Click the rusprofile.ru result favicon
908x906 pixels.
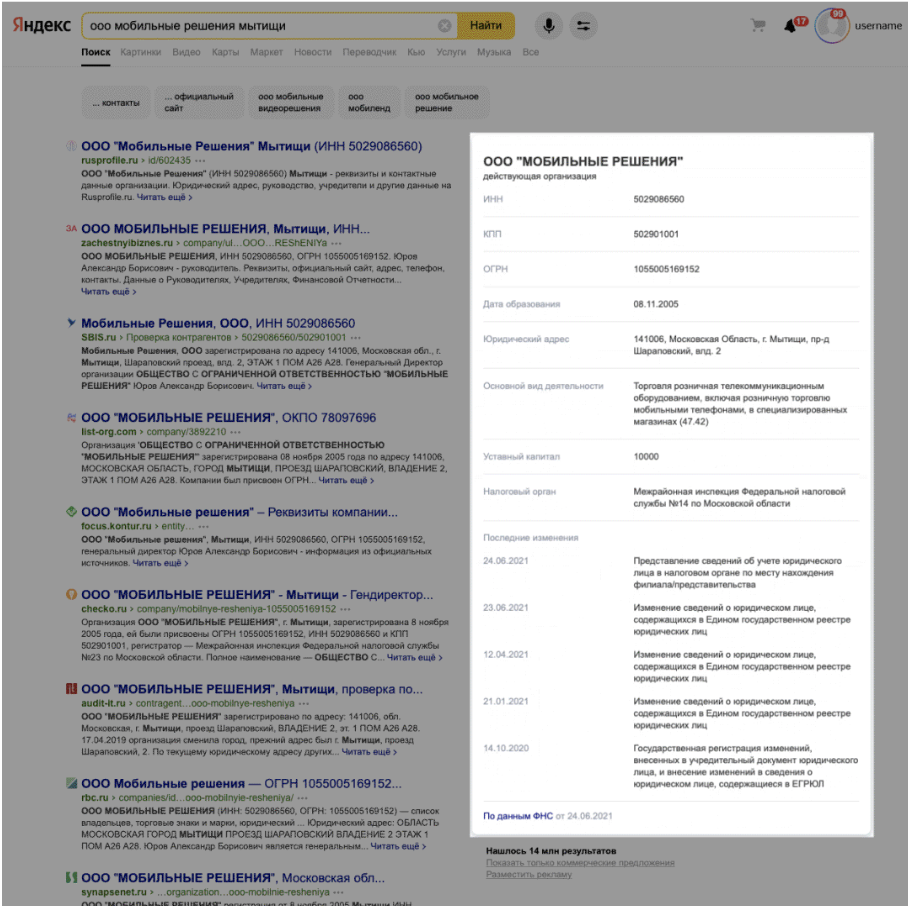(71, 146)
